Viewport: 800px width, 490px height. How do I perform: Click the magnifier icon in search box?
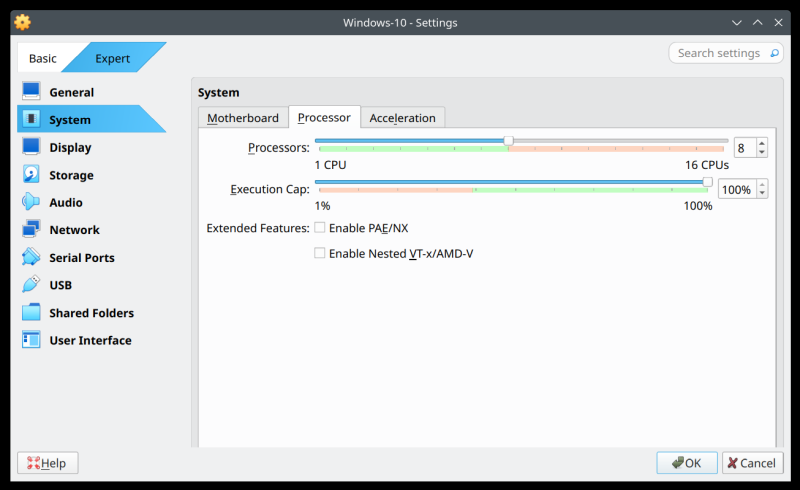point(774,53)
